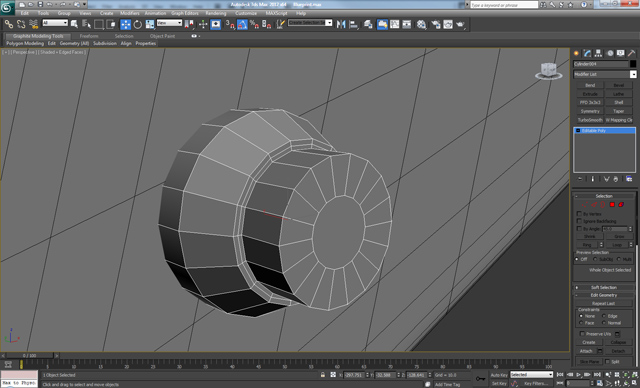Viewport: 640px width, 388px height.
Task: Enable Ignore Backfacing checkbox
Action: tap(579, 221)
